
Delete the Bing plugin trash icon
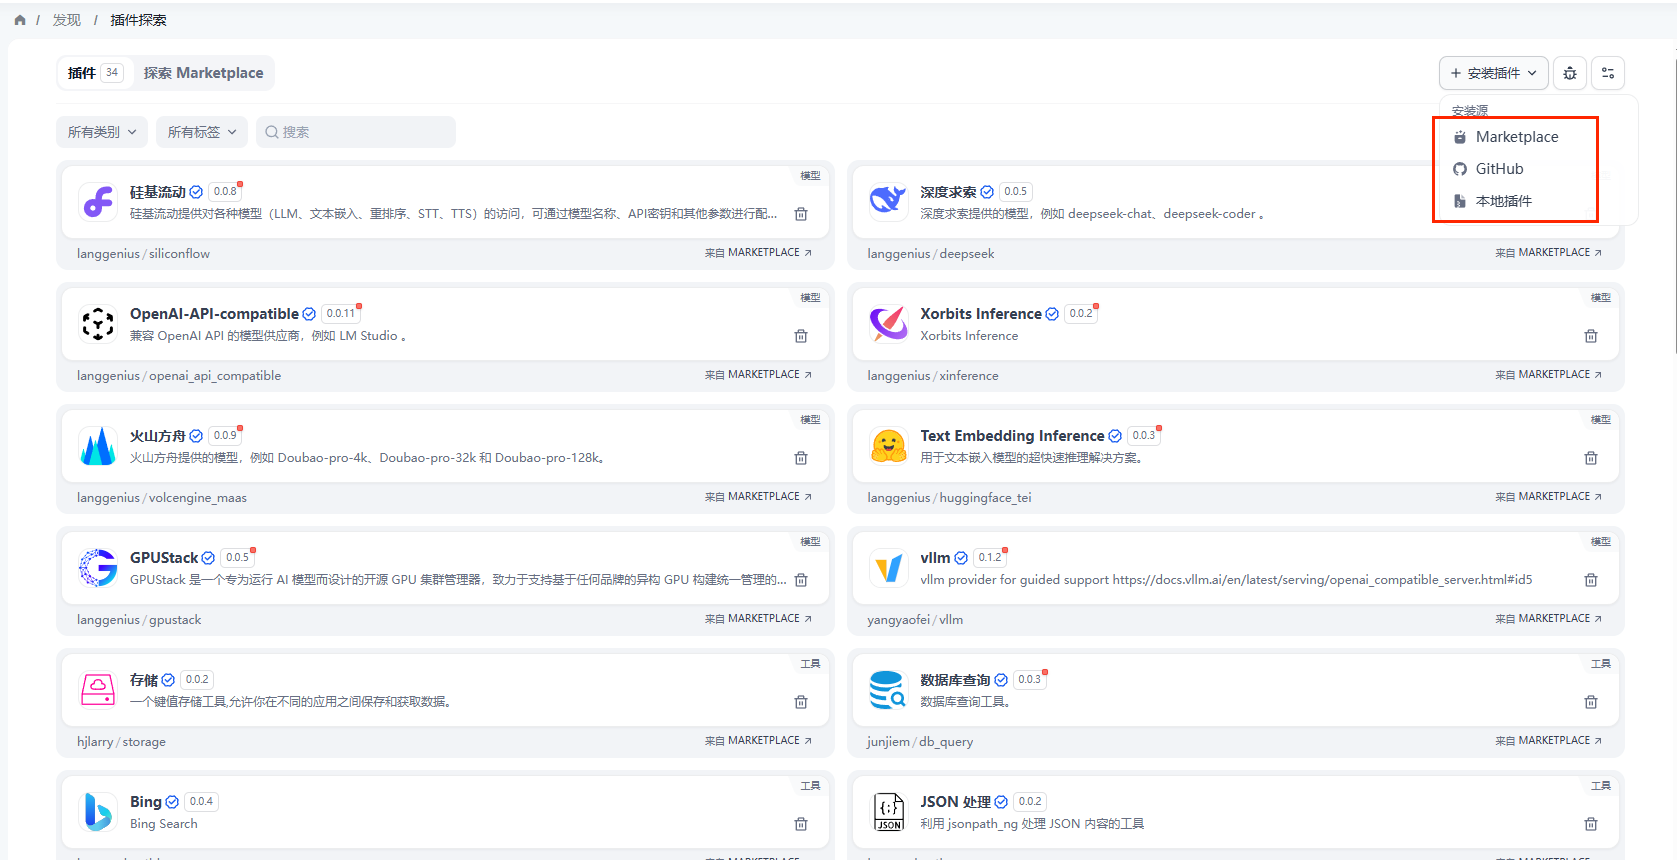[801, 824]
